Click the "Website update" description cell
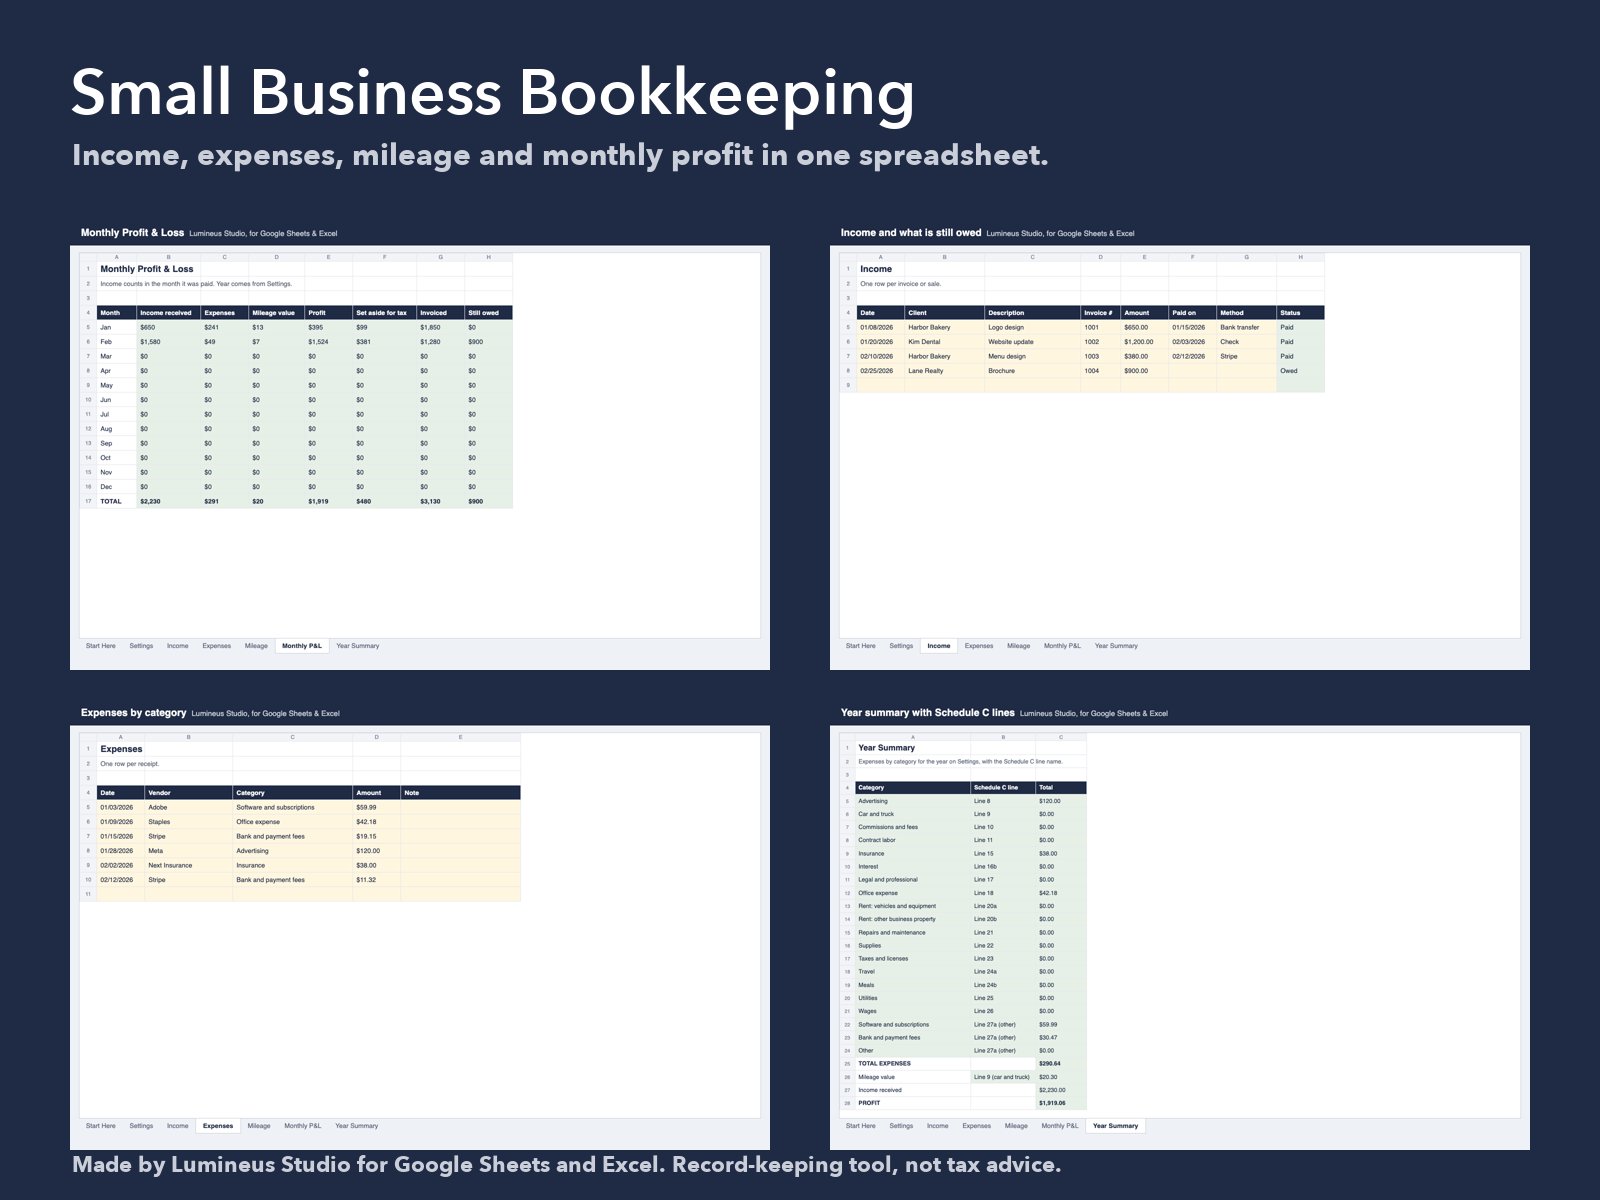 (x=1032, y=342)
